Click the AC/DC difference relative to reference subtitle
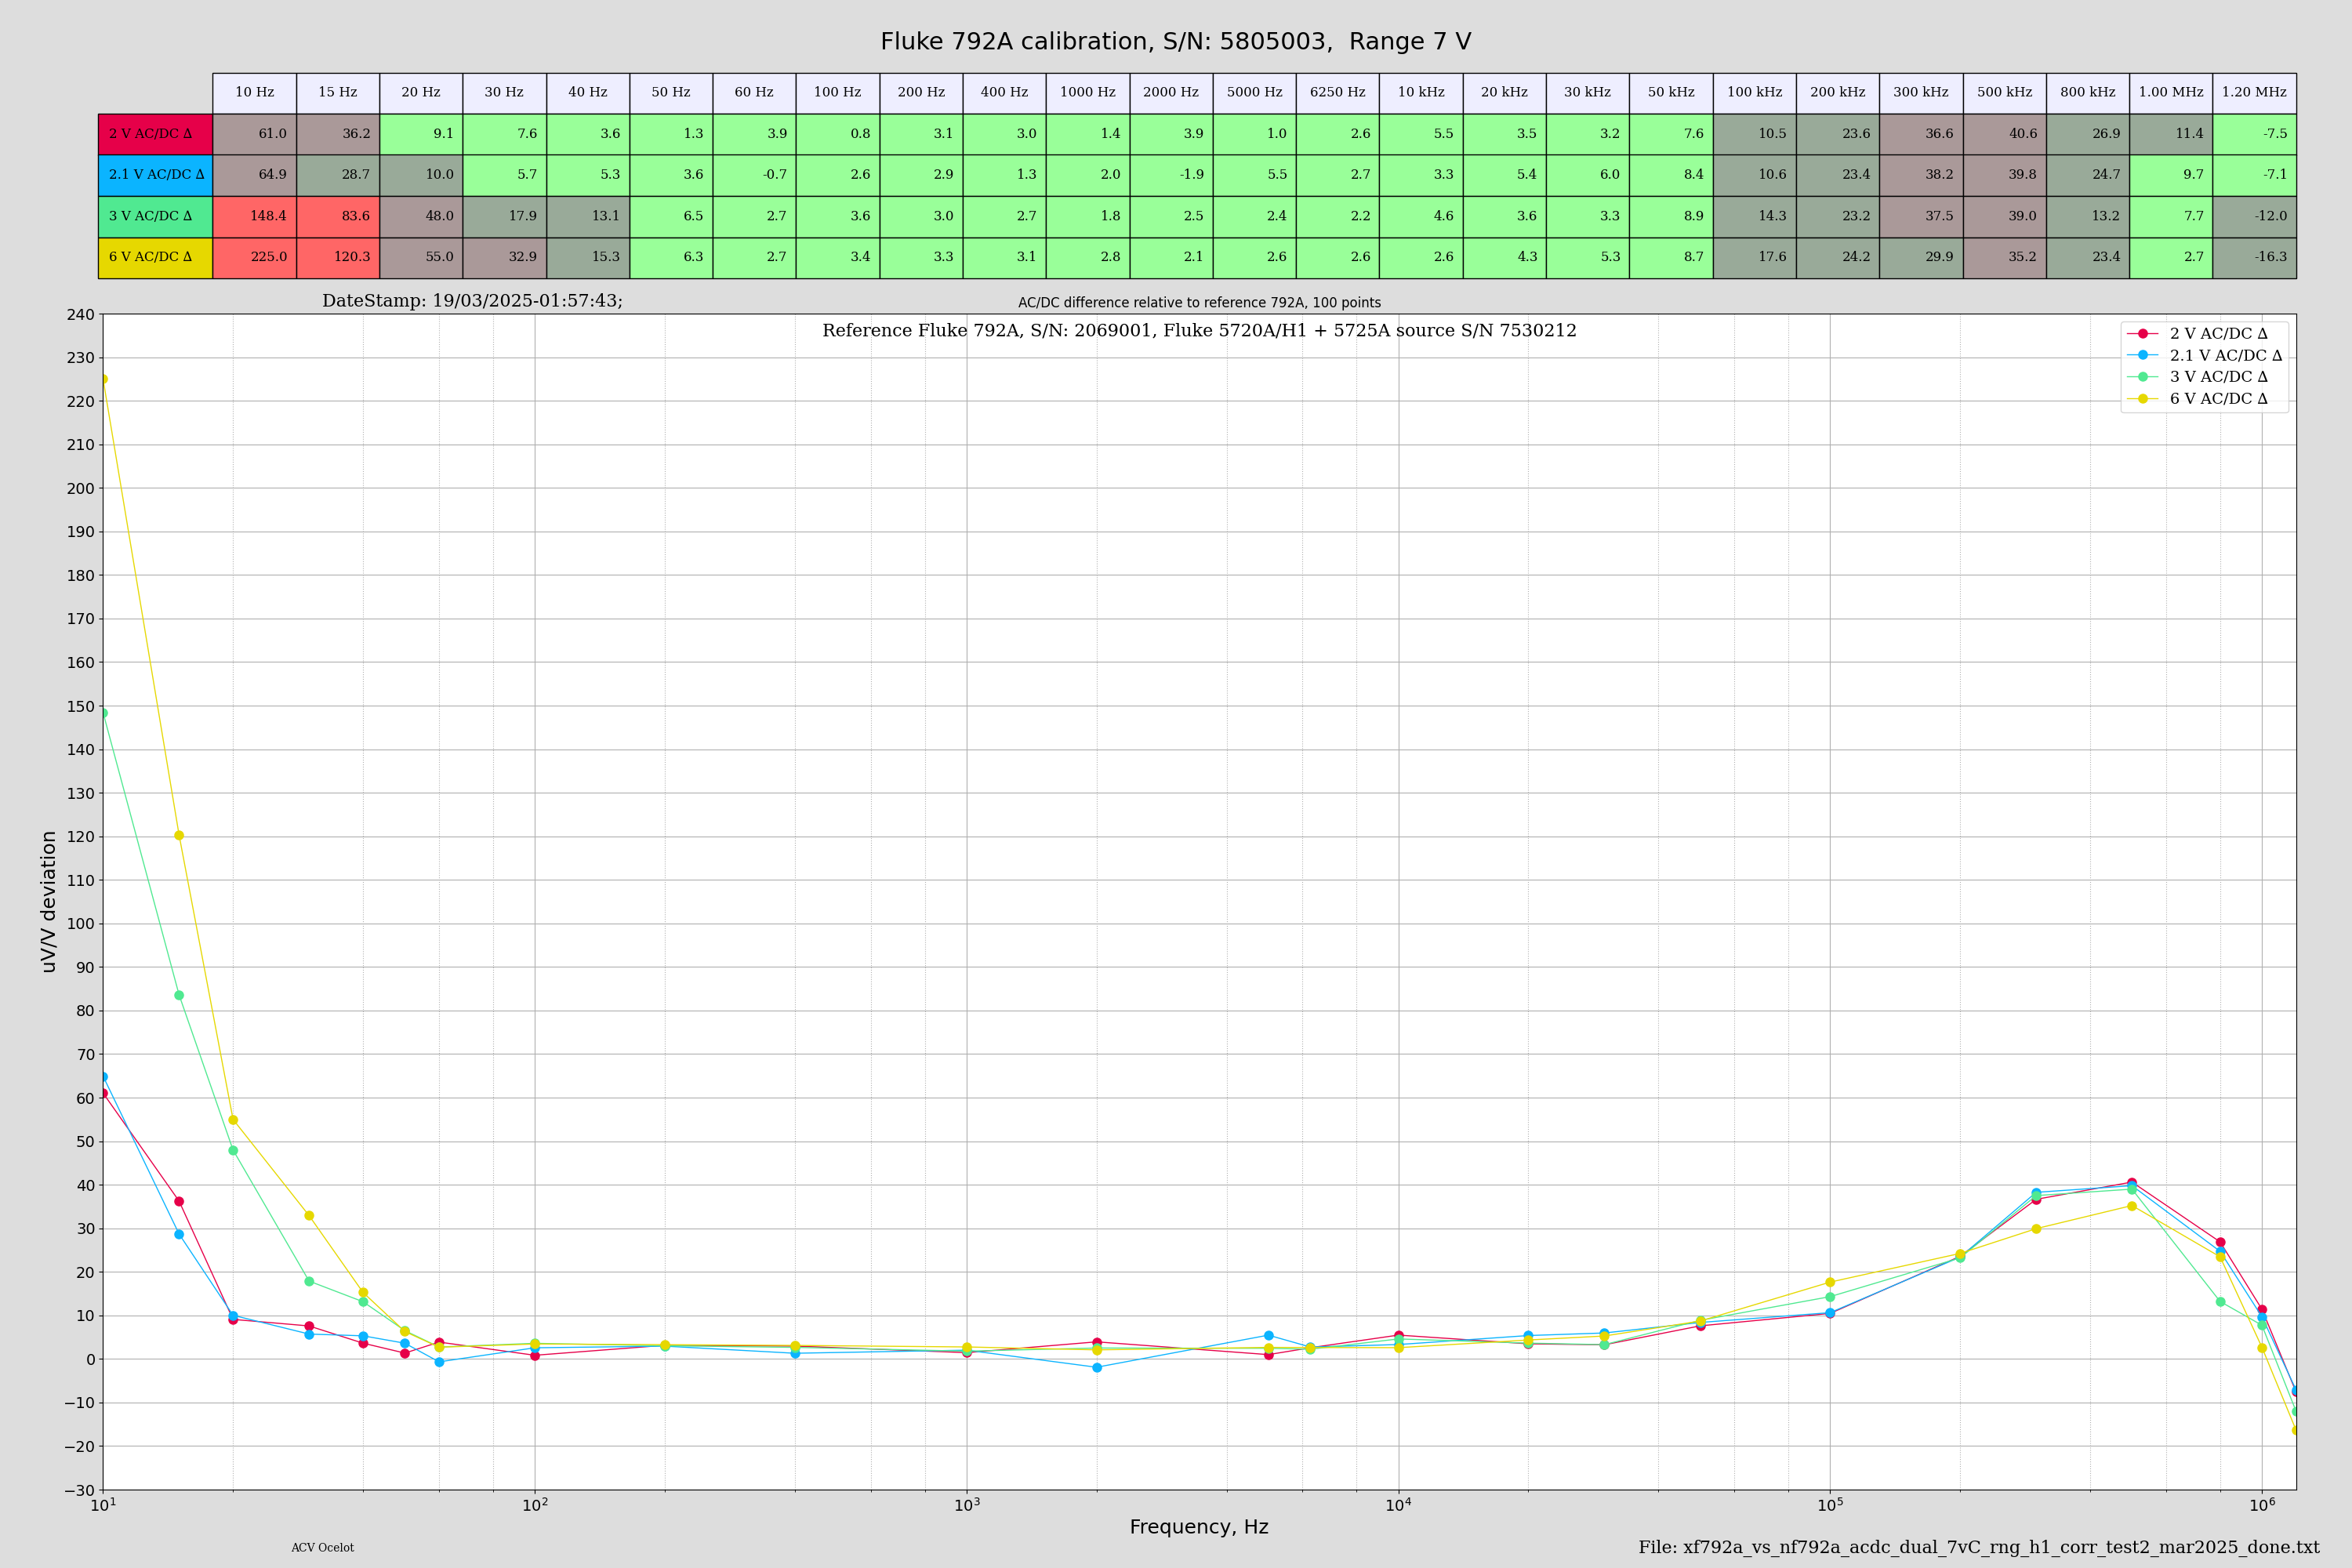This screenshot has width=2352, height=1568. (x=1199, y=303)
